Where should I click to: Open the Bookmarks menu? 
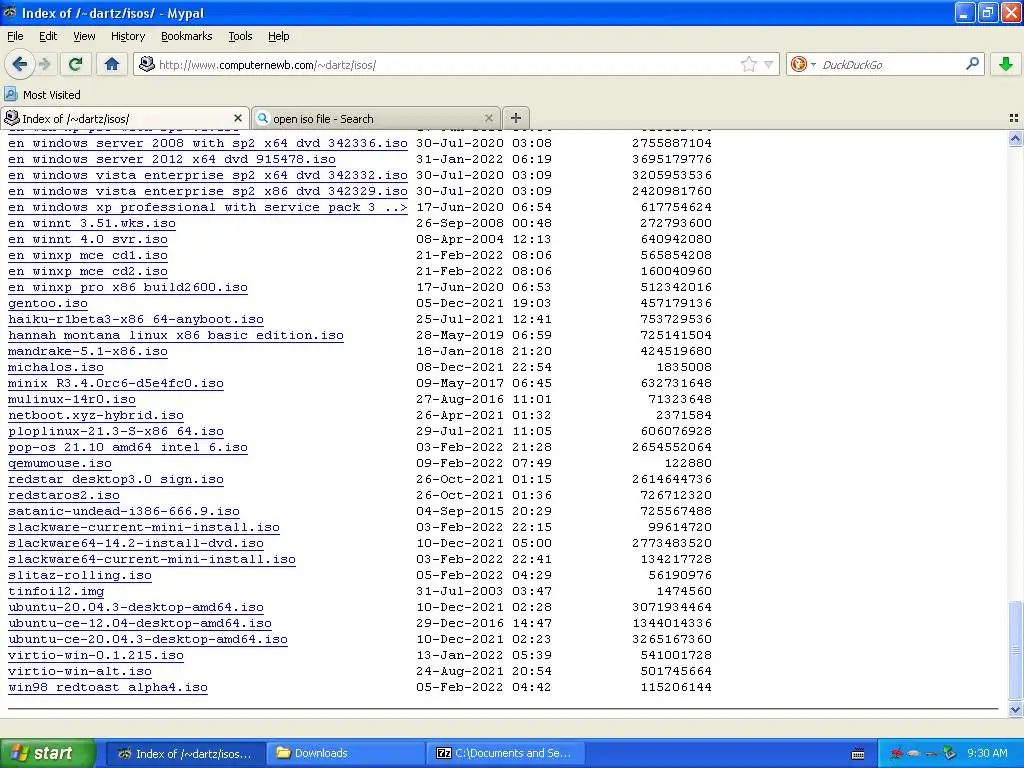coord(186,36)
